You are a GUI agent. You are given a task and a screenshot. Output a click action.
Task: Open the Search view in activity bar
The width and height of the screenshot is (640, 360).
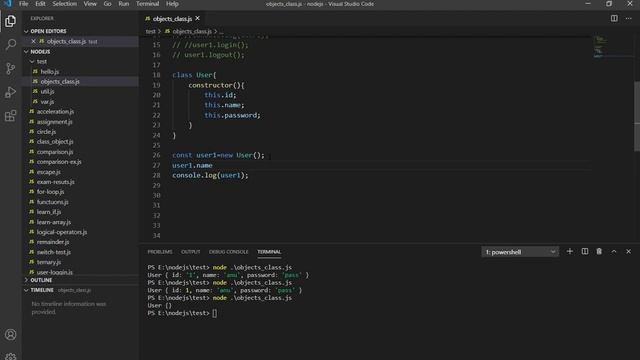coord(11,44)
